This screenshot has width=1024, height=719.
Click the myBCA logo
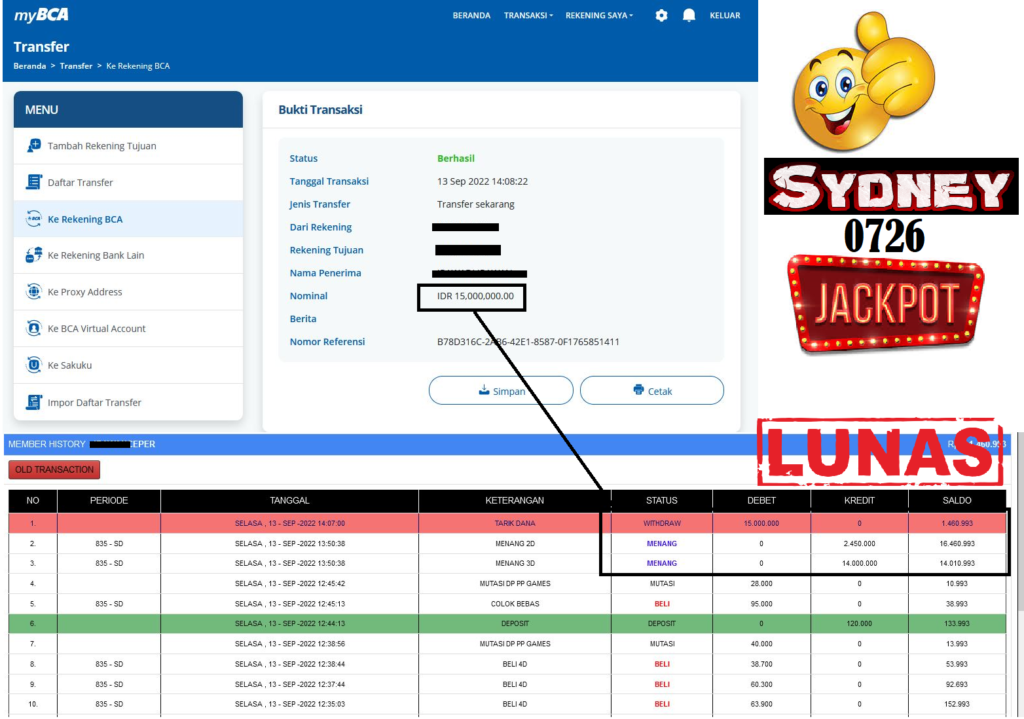[x=41, y=15]
